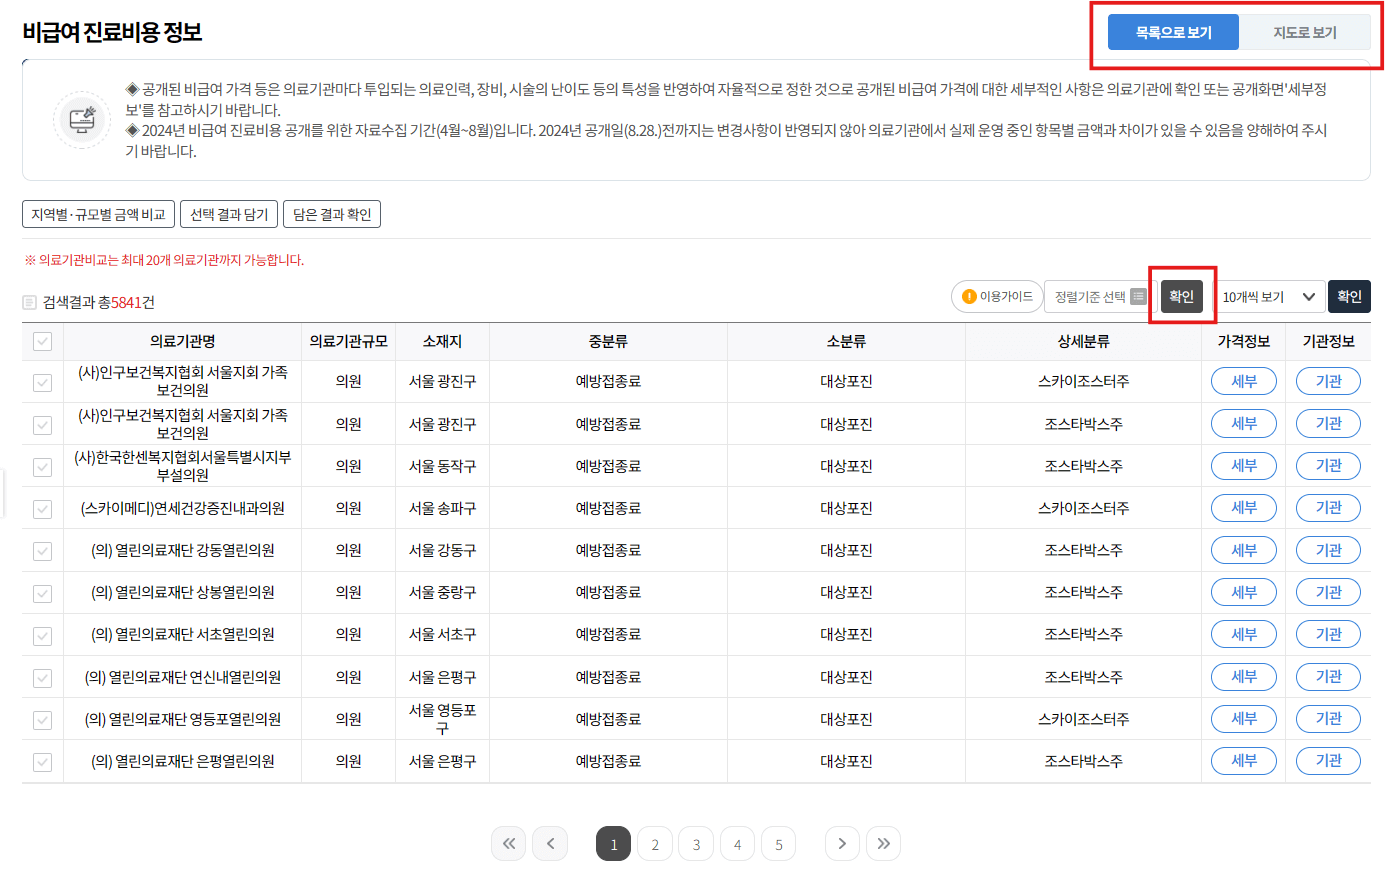Go to page 3 in the pagination
1387x873 pixels.
tap(696, 843)
